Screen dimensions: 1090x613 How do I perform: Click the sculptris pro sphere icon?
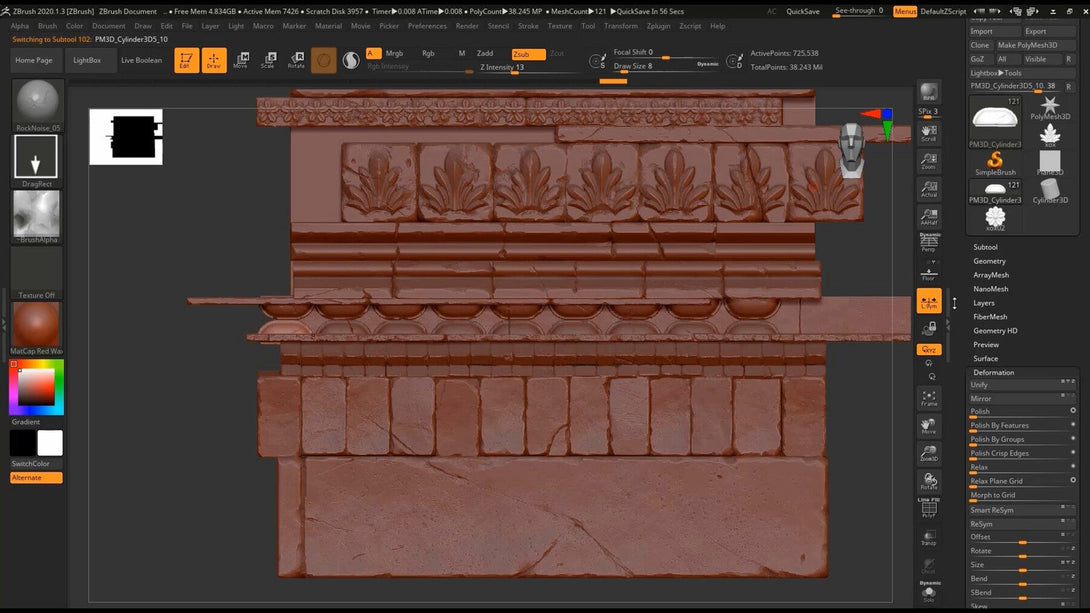pos(323,60)
